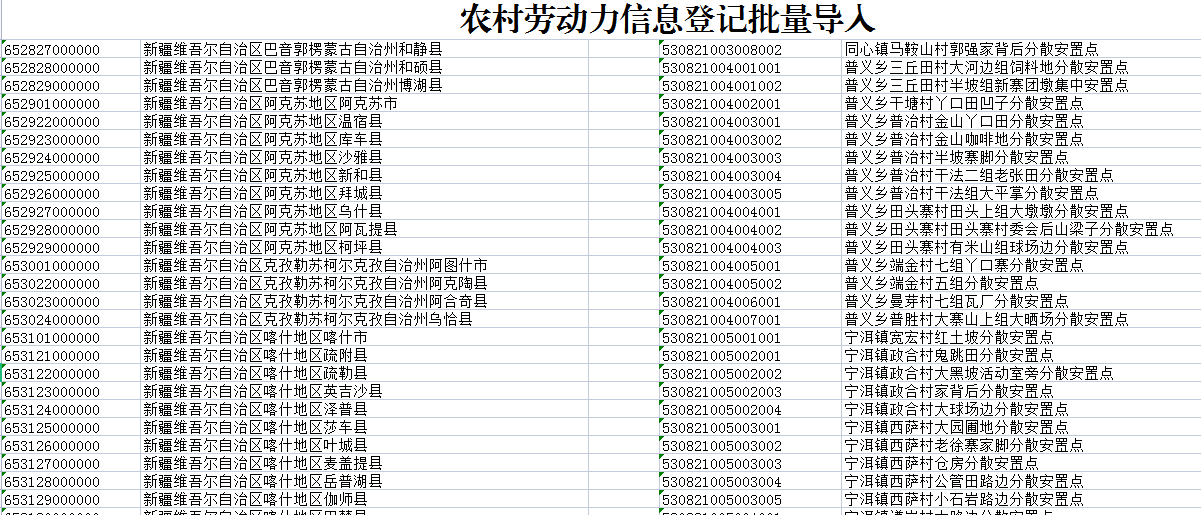
Task: Select cell with code 530821004002001
Action: pyautogui.click(x=750, y=104)
